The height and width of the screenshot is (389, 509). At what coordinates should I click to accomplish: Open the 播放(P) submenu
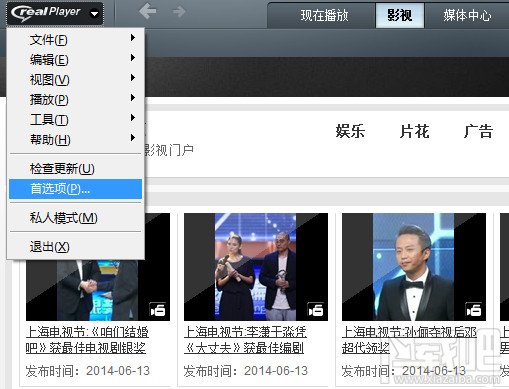coord(76,99)
